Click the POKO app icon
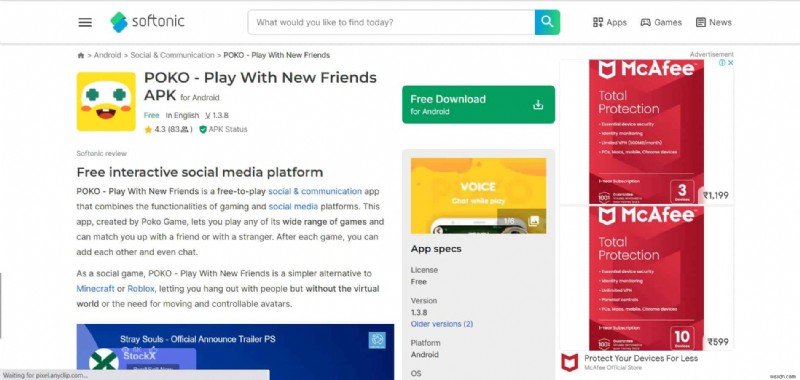 (106, 102)
